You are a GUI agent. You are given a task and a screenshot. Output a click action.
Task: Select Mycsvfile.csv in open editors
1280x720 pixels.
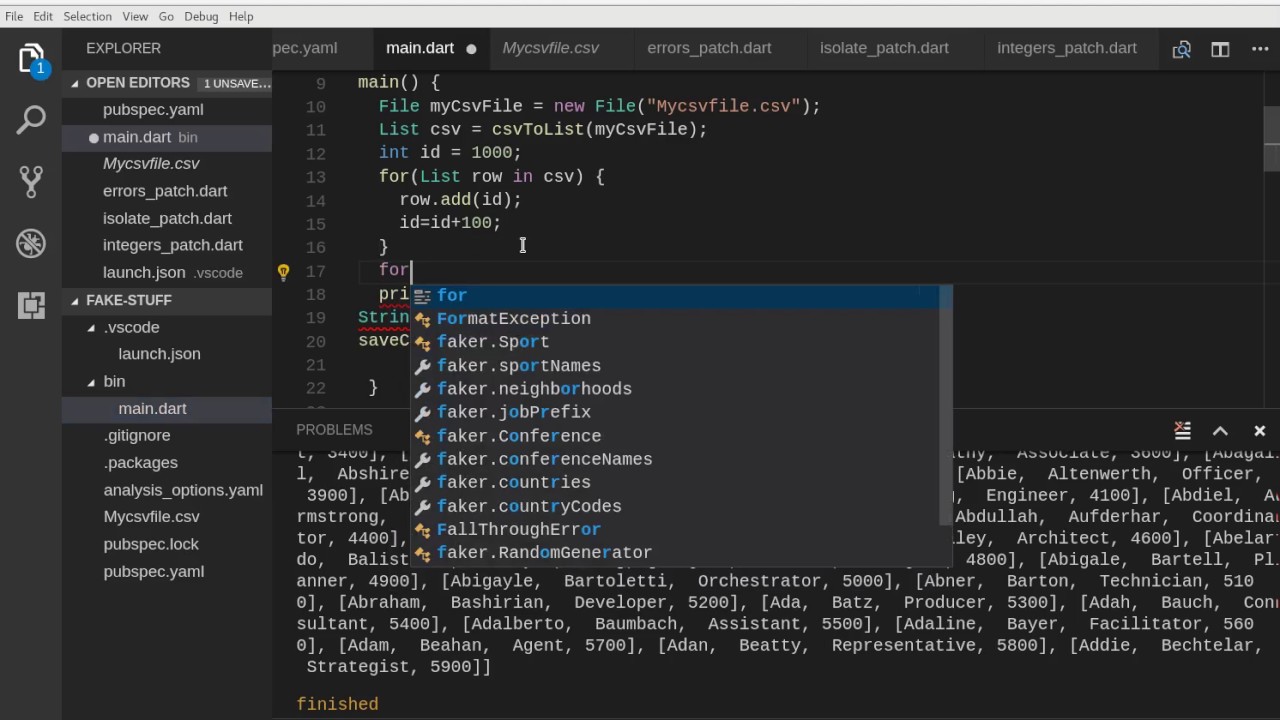coord(167,164)
